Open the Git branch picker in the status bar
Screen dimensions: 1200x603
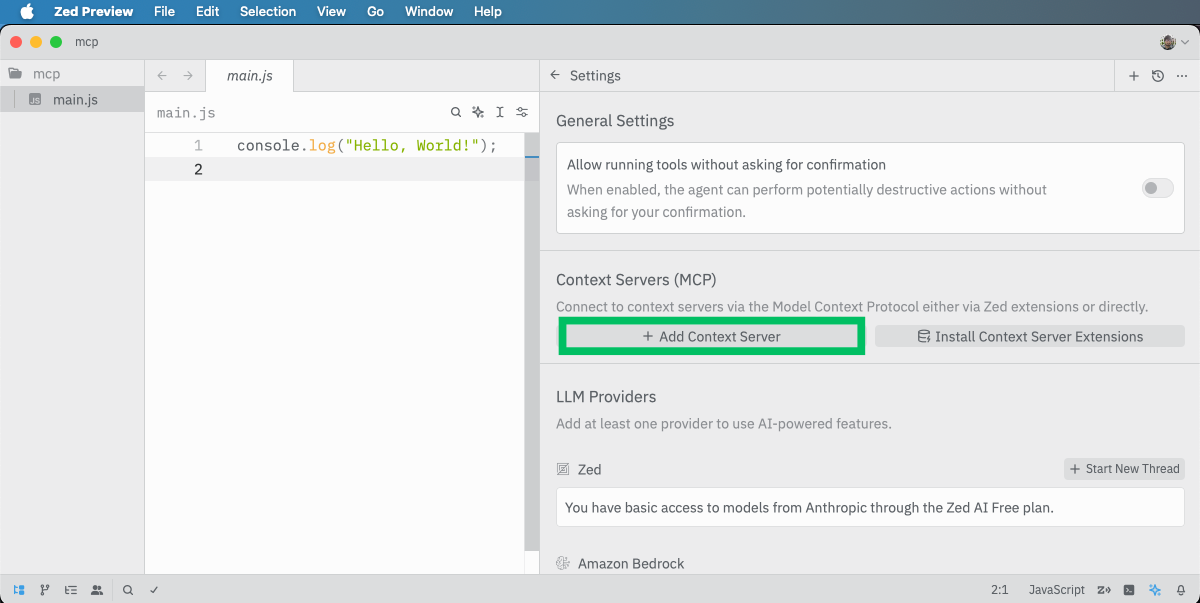coord(44,590)
